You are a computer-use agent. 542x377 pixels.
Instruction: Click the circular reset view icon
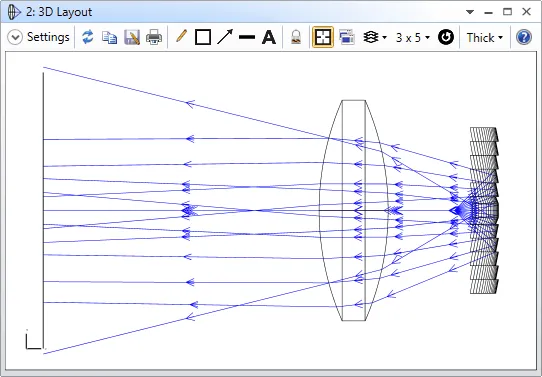[446, 37]
